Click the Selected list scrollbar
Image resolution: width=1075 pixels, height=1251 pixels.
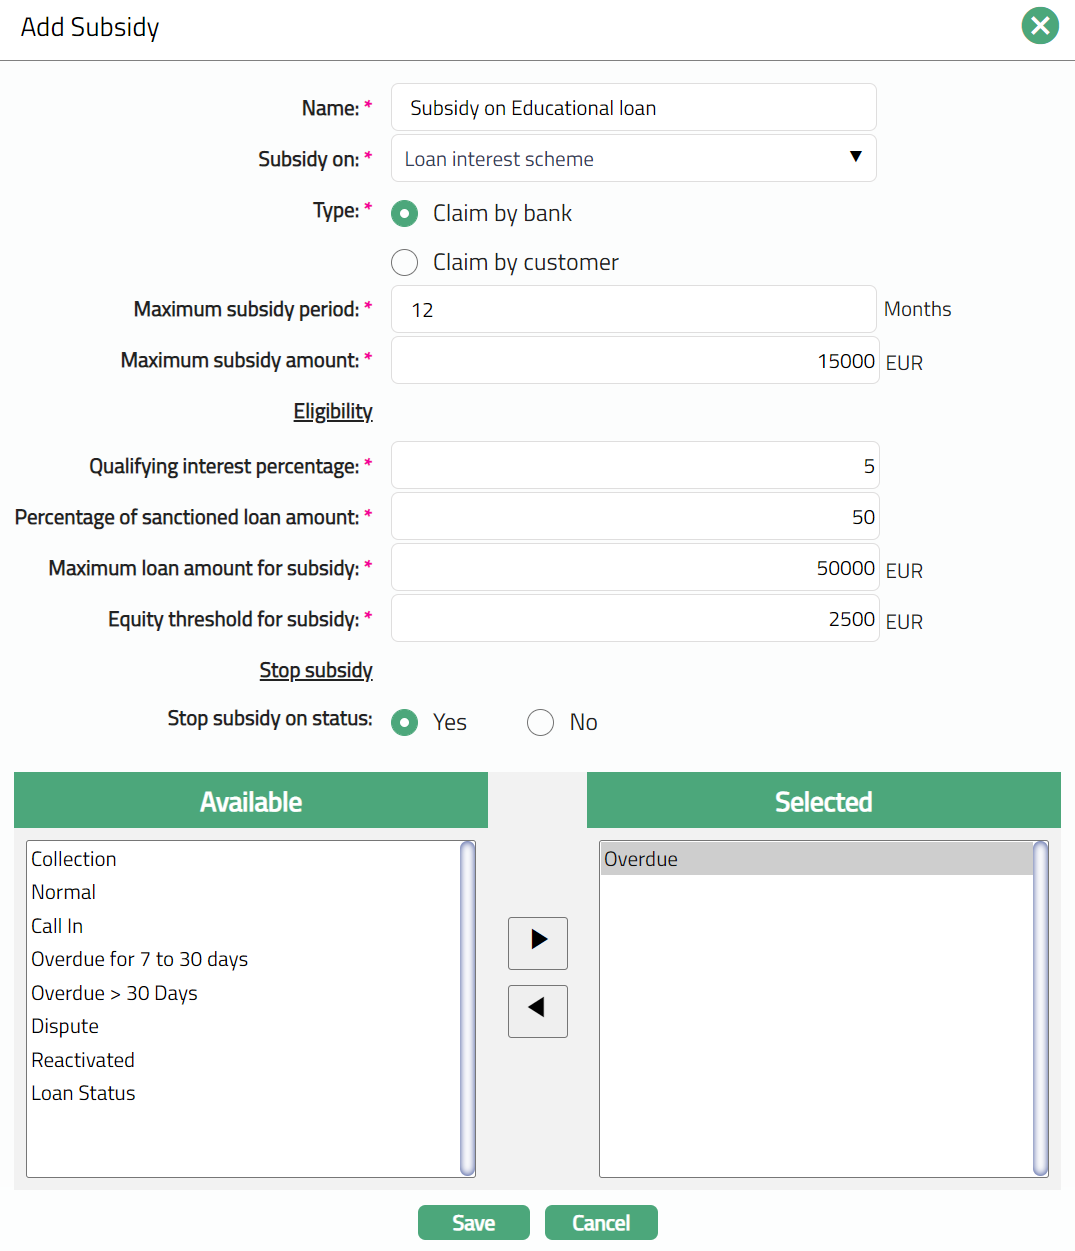1040,1008
